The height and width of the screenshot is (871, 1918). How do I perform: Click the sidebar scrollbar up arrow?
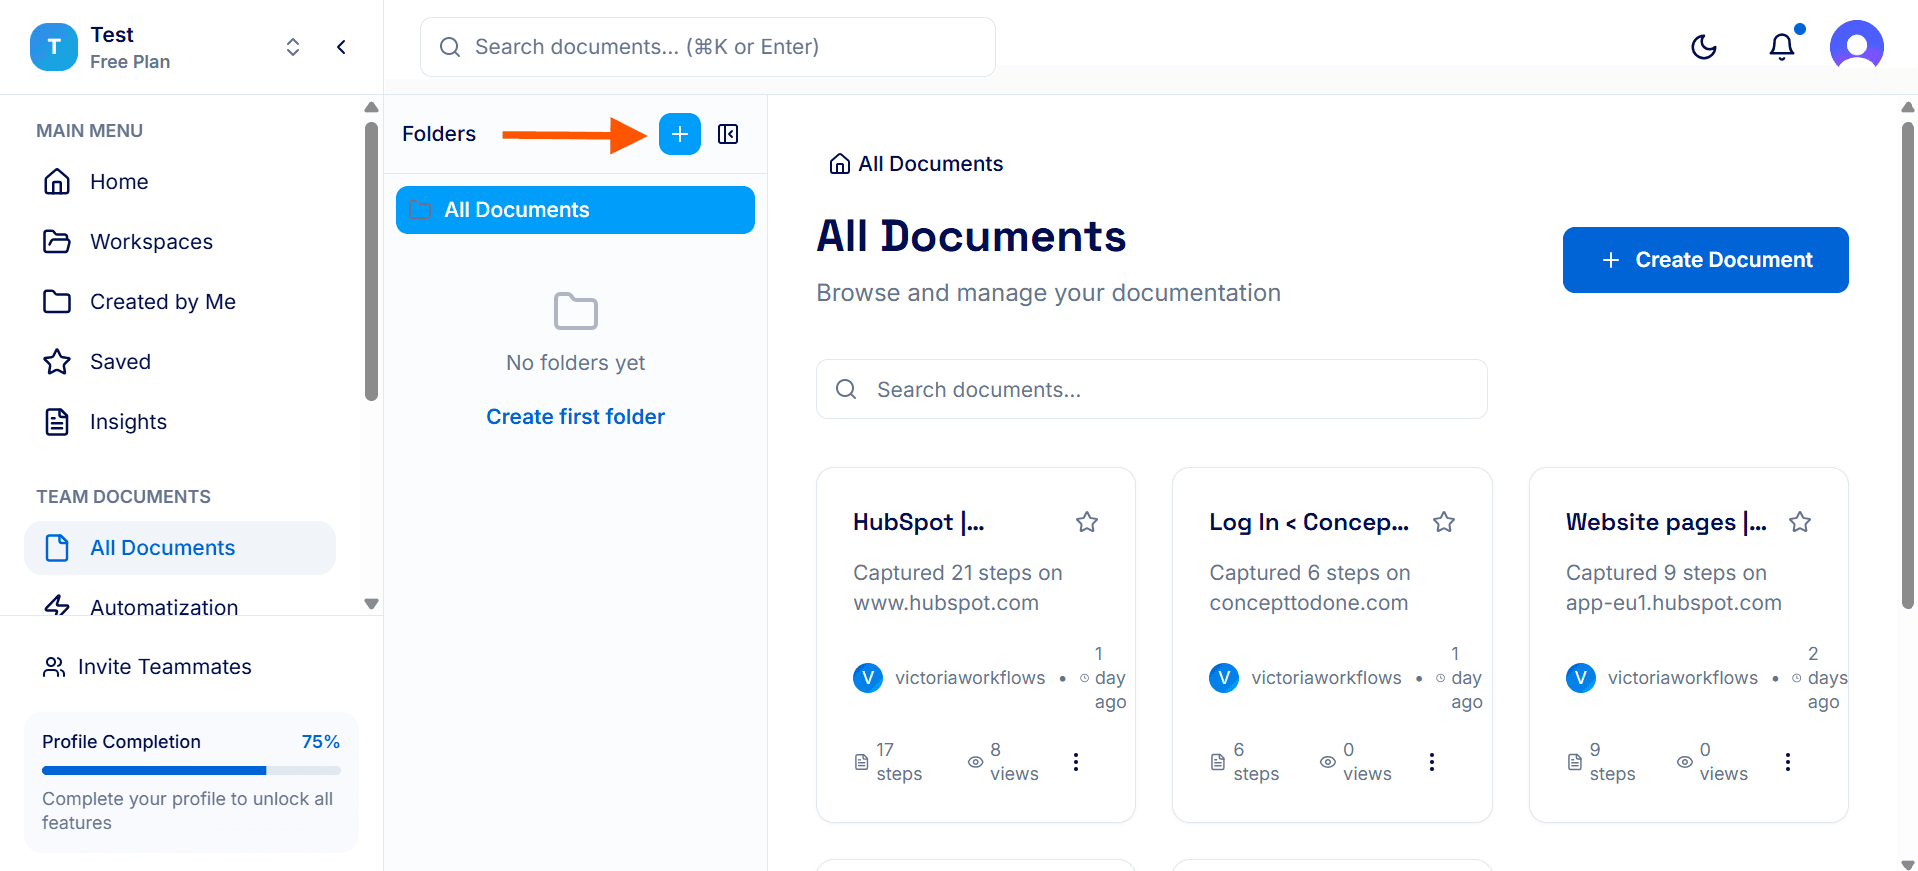tap(372, 107)
